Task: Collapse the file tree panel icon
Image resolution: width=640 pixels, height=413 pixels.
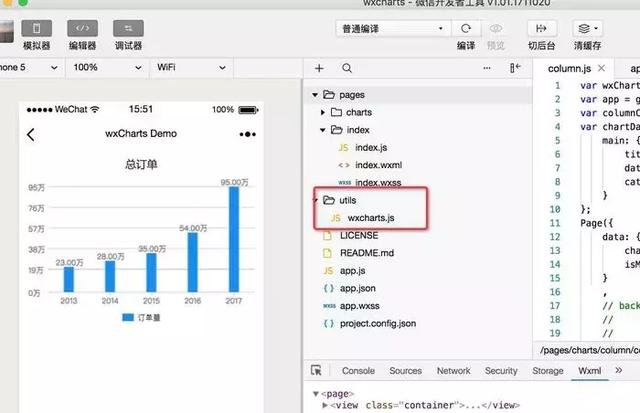Action: click(515, 68)
